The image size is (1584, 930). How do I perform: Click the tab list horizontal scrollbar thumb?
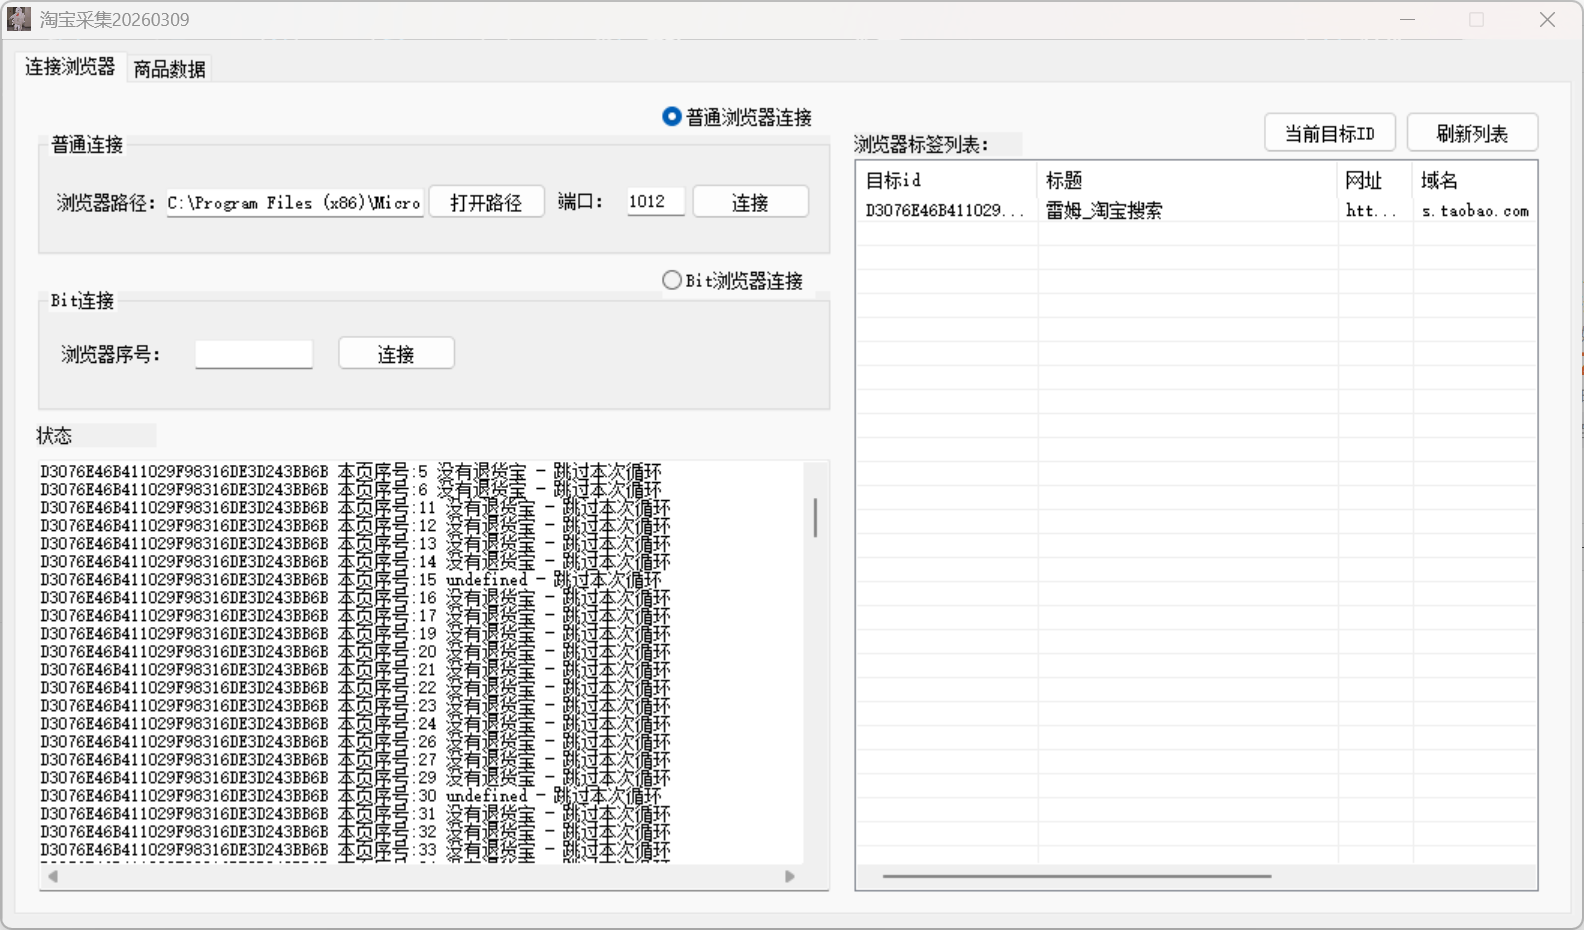point(1077,876)
